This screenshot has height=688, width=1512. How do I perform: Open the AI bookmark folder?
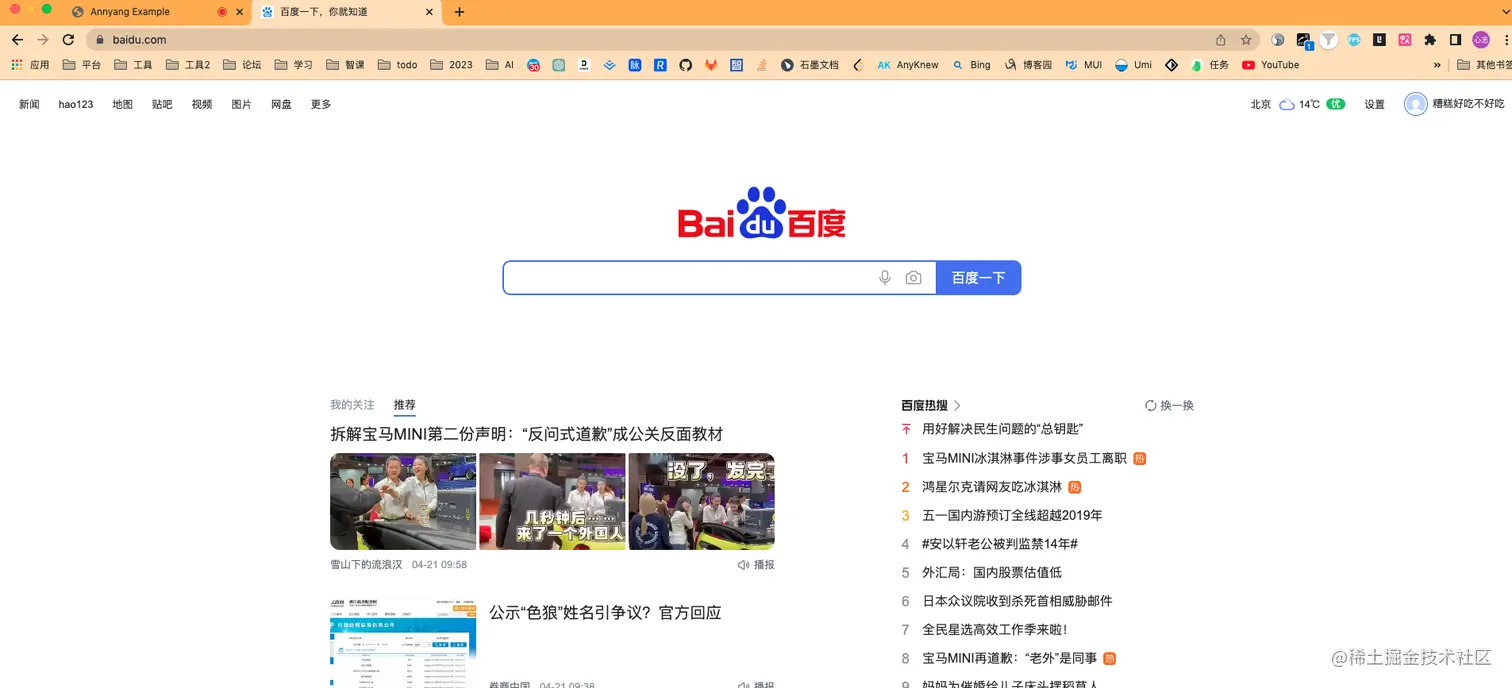click(x=500, y=65)
